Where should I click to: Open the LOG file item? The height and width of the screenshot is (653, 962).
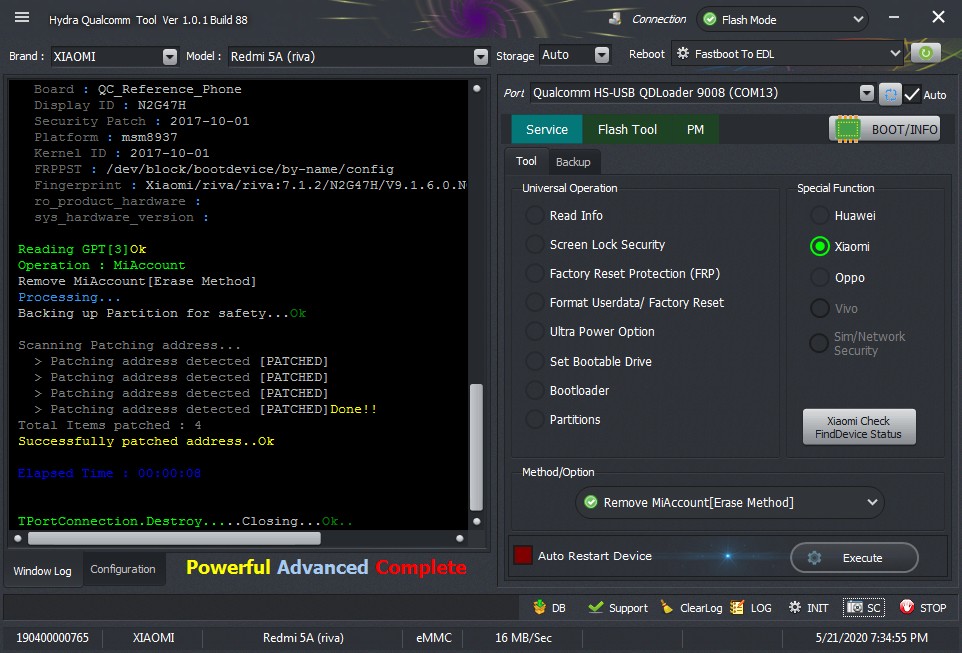(751, 608)
